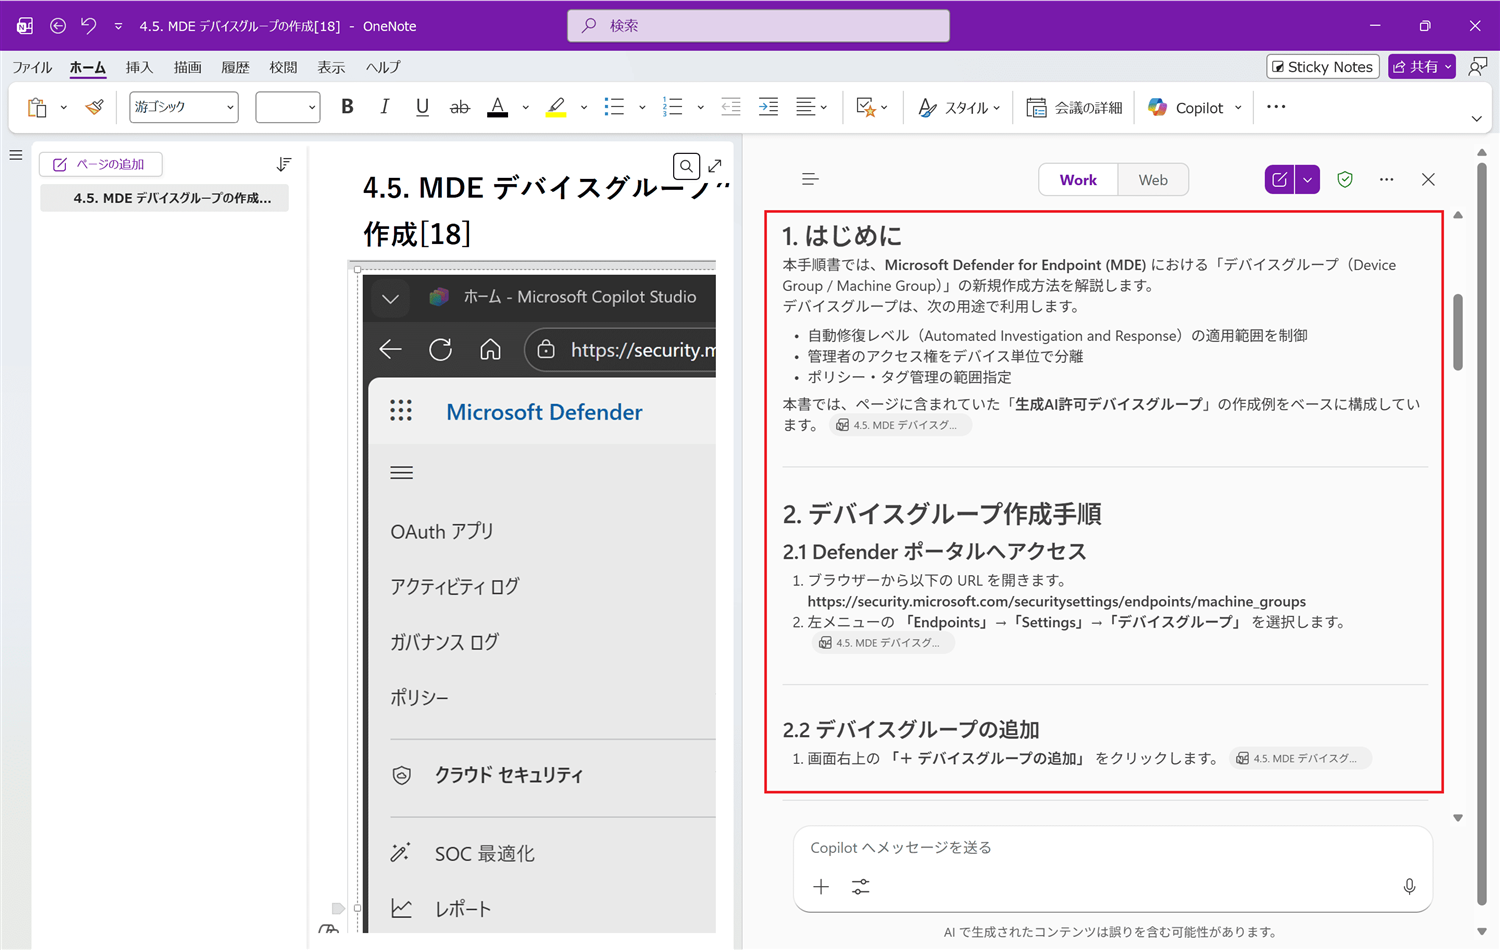Switch to the 挿入 ribbon tab
Screen dimensions: 1500x950
point(139,67)
